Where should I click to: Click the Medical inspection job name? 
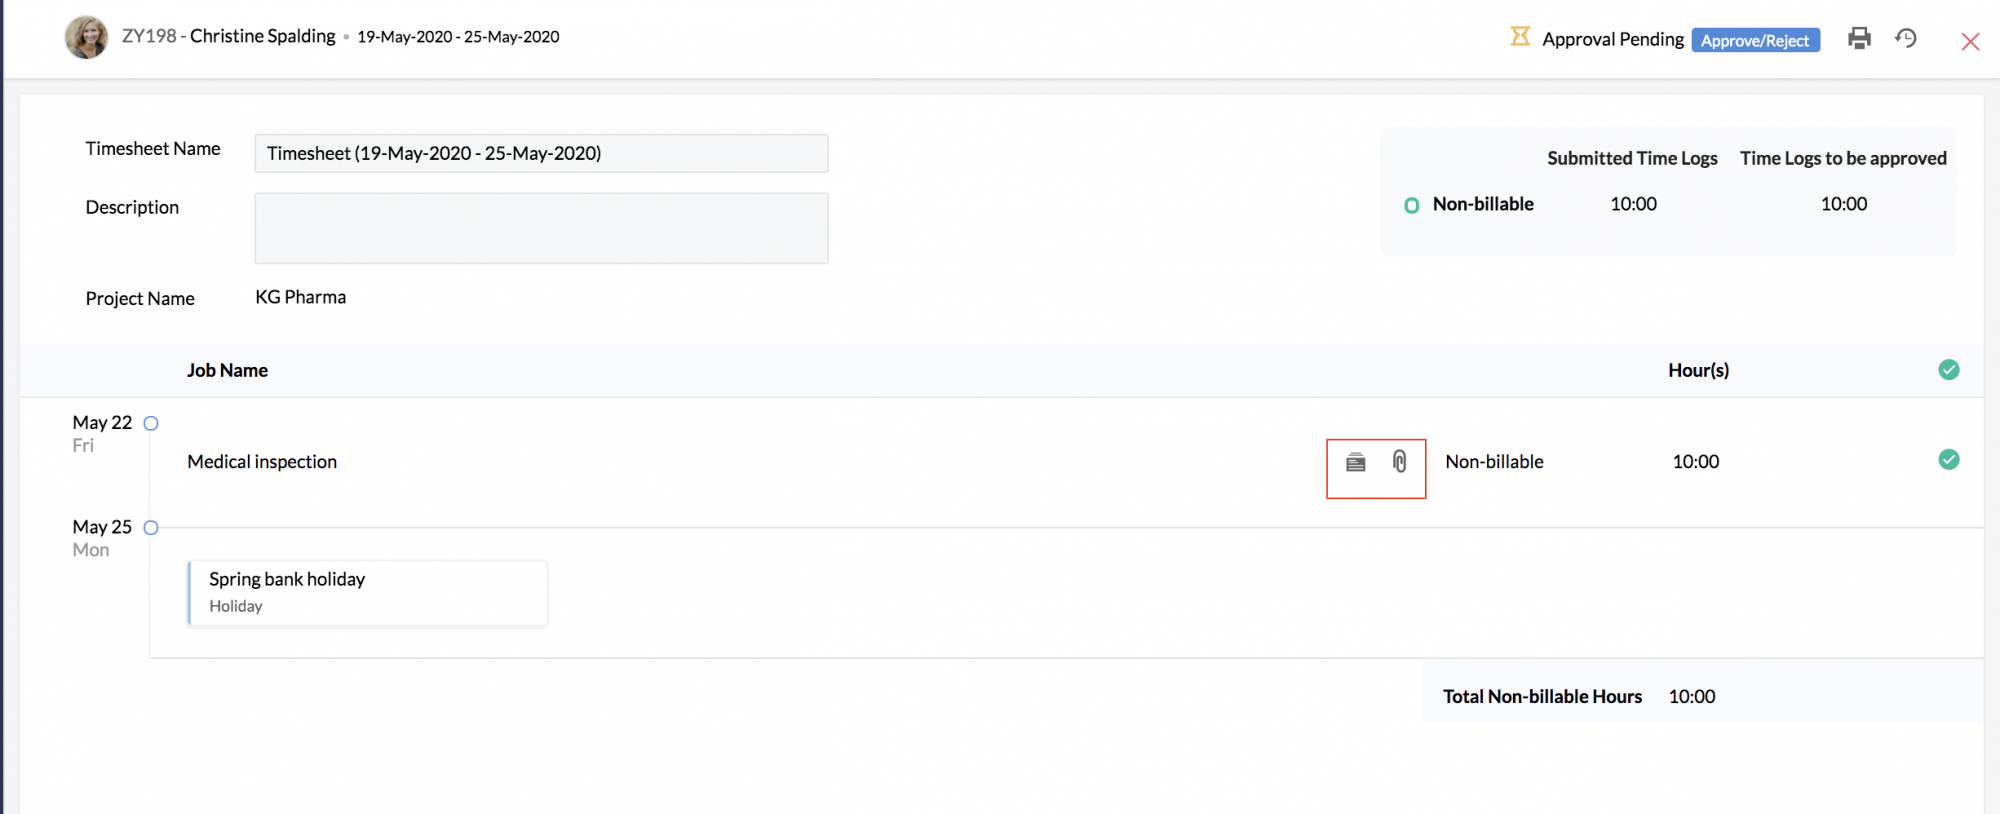262,462
